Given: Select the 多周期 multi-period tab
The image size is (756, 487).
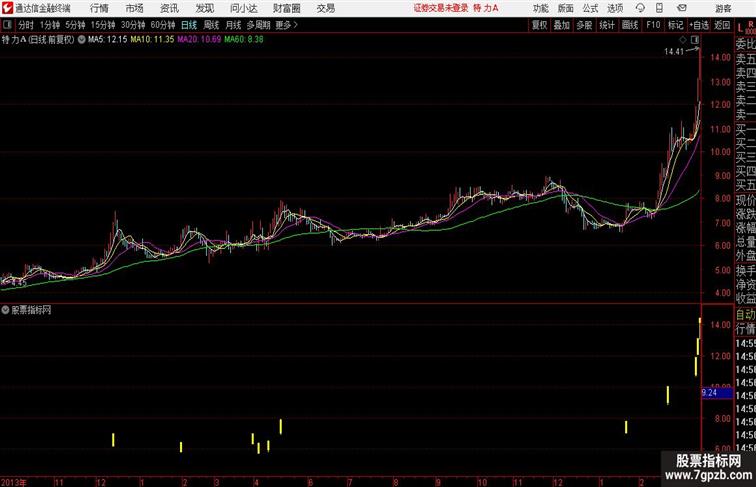Looking at the screenshot, I should (x=258, y=25).
